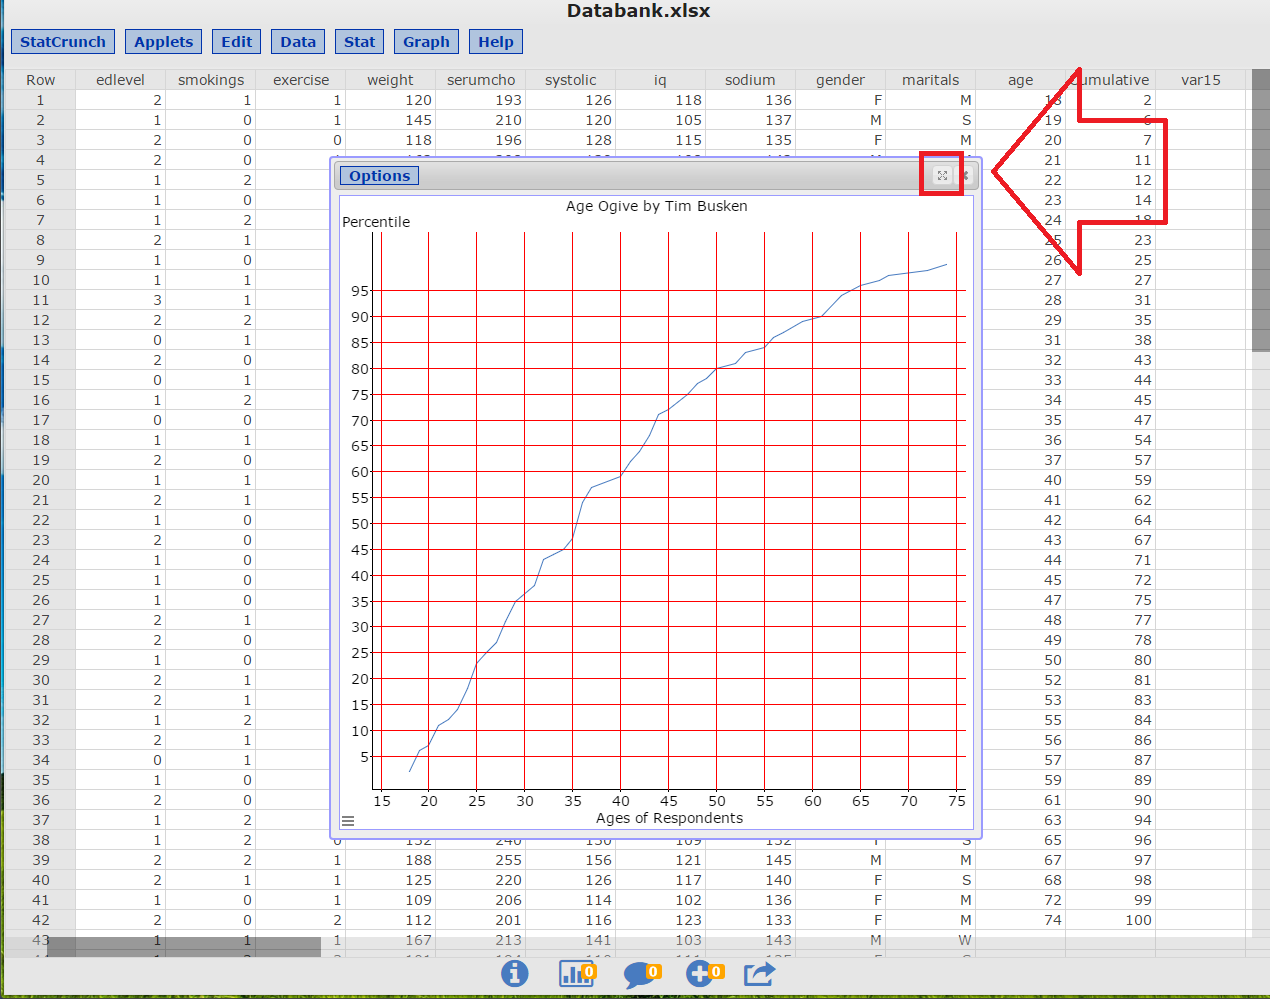This screenshot has width=1270, height=999.
Task: Click the Databank.xlsx title
Action: pyautogui.click(x=638, y=11)
